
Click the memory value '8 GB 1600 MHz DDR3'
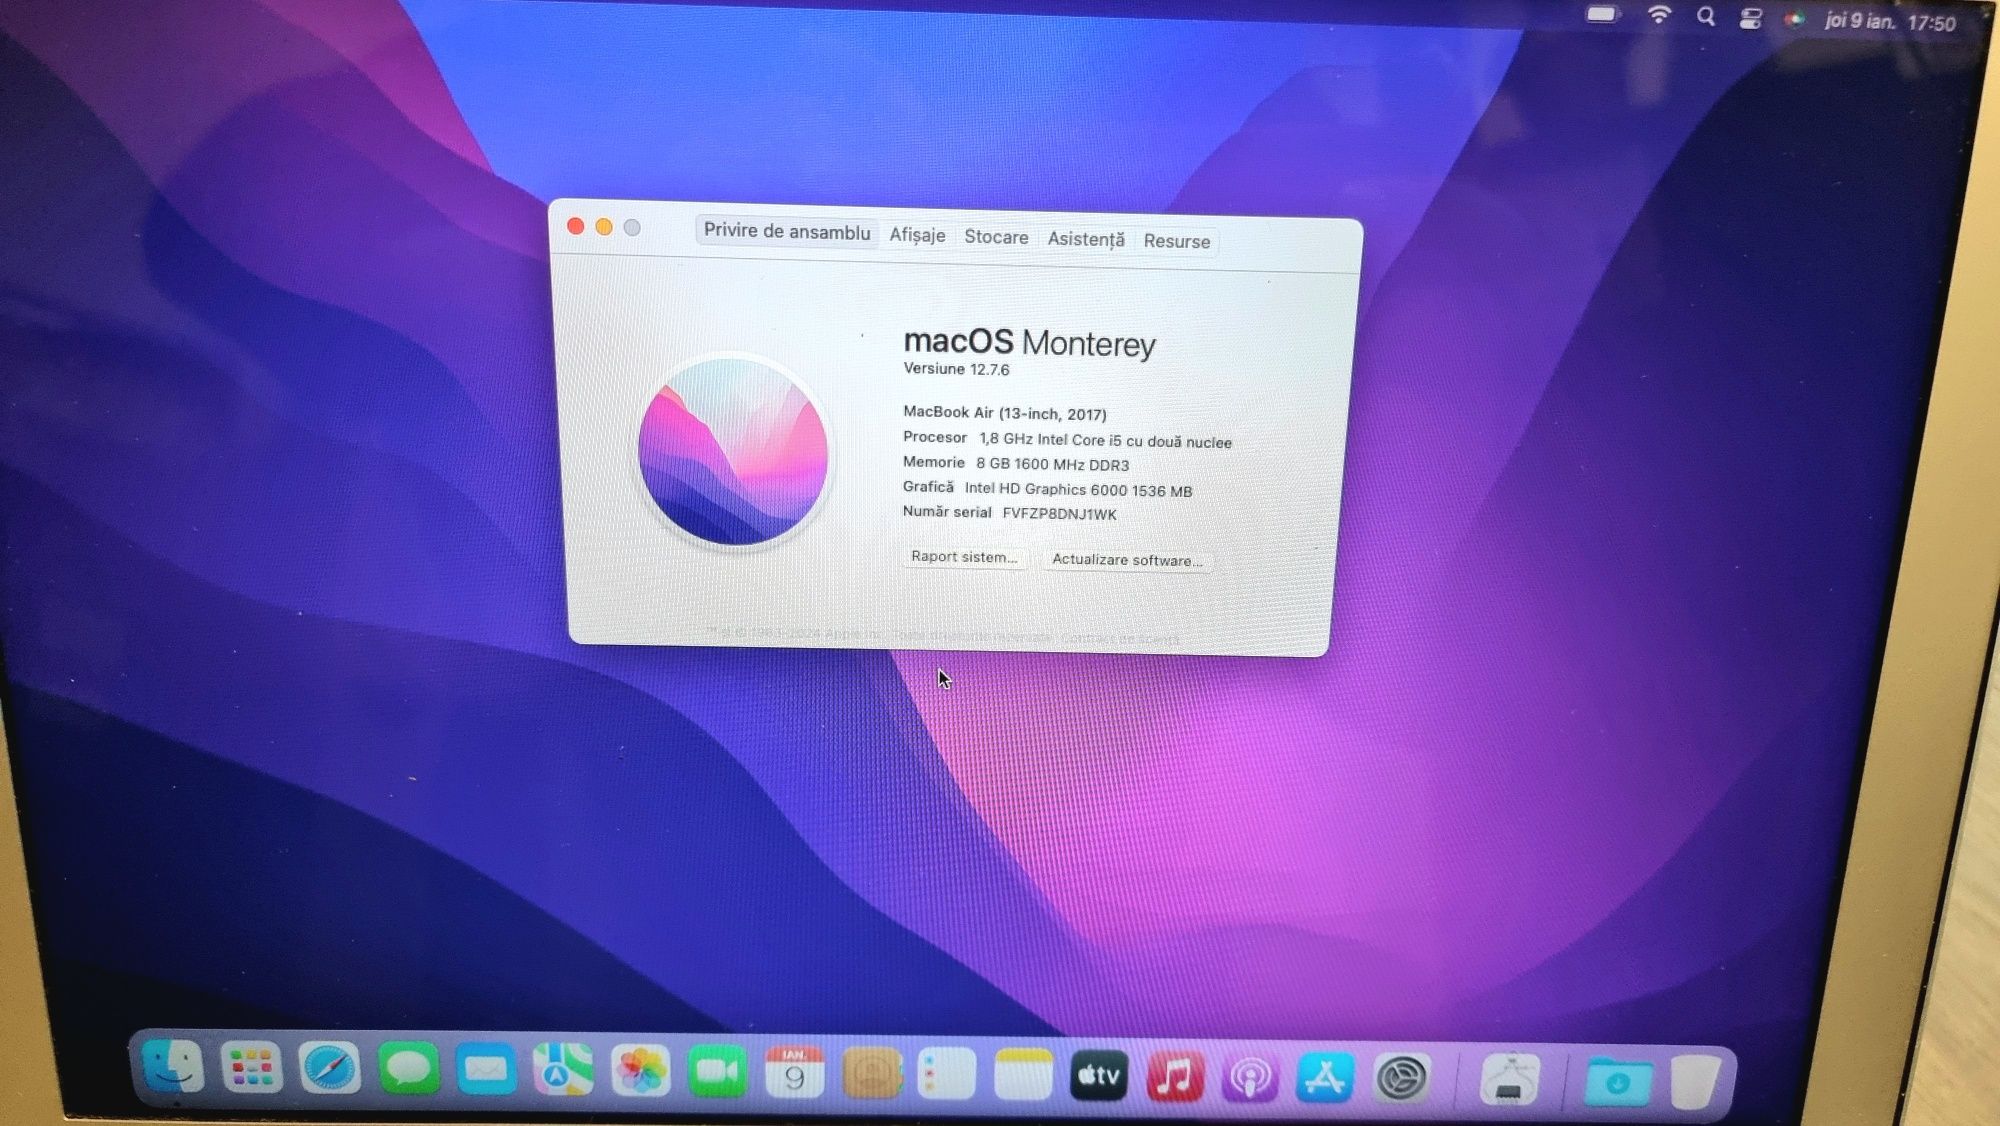pyautogui.click(x=1053, y=464)
